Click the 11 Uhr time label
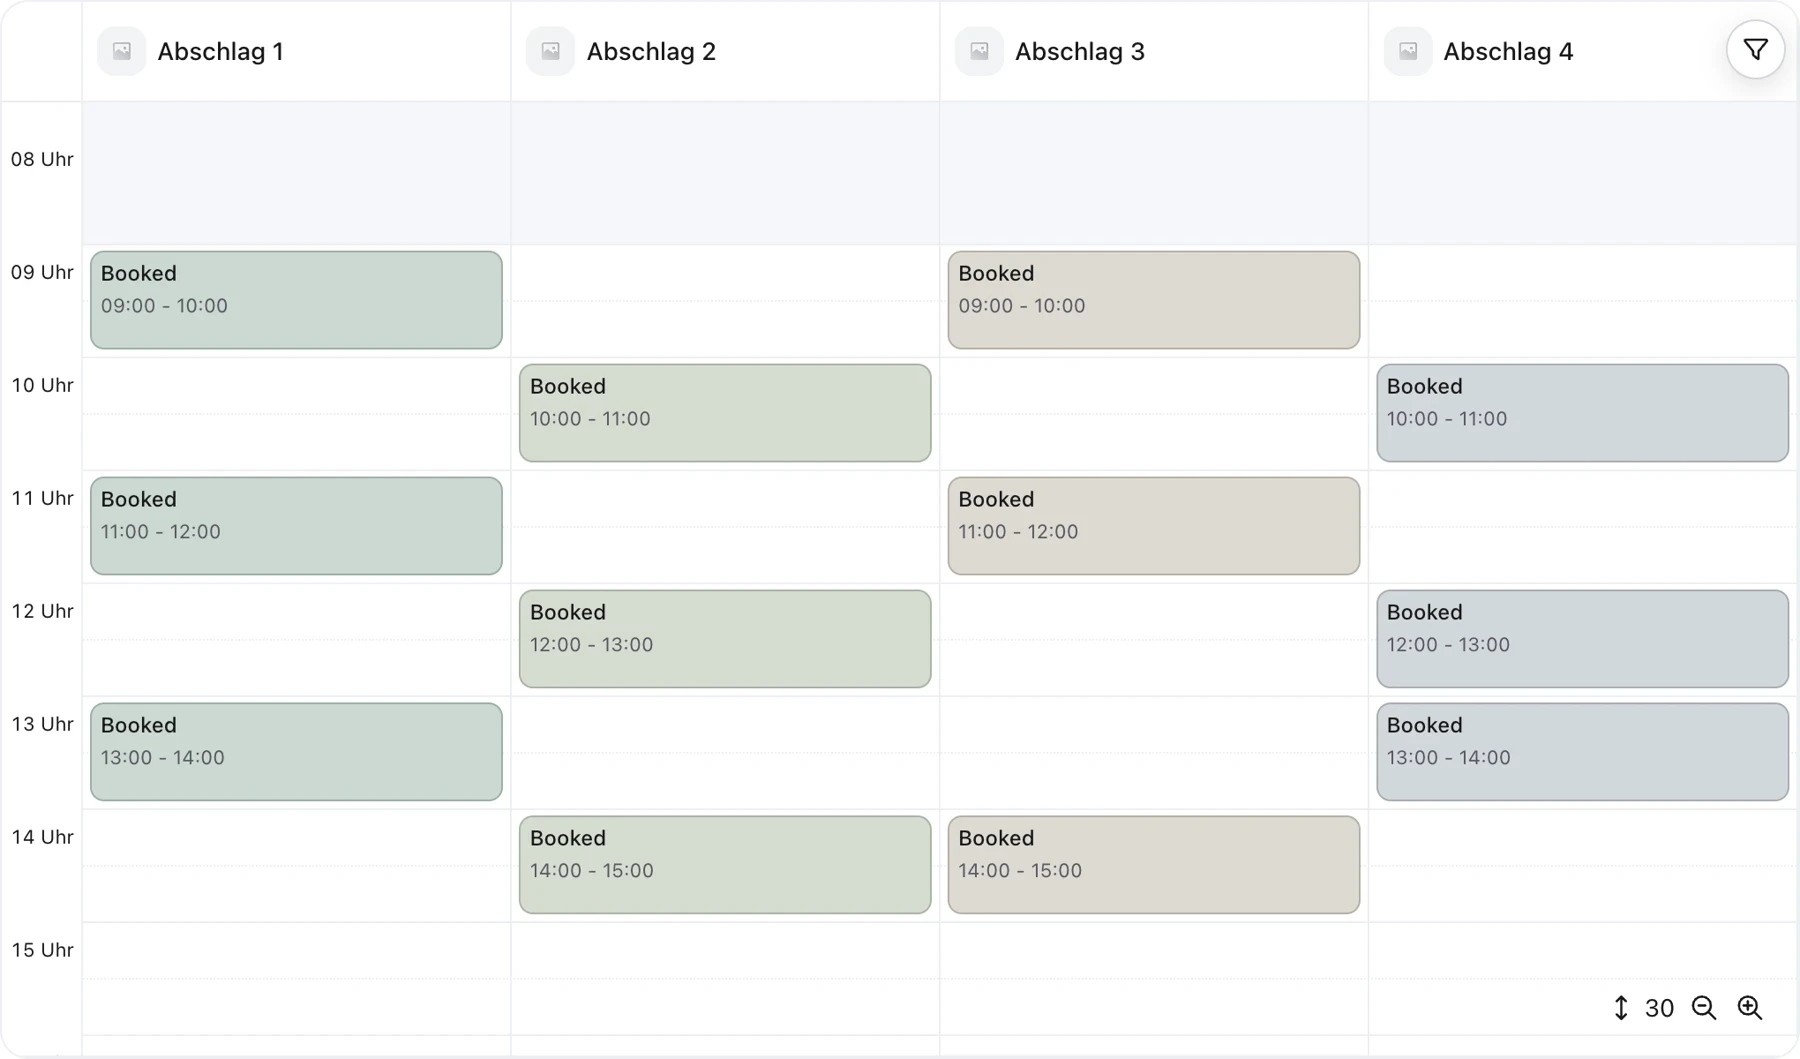Image resolution: width=1800 pixels, height=1059 pixels. pos(42,498)
